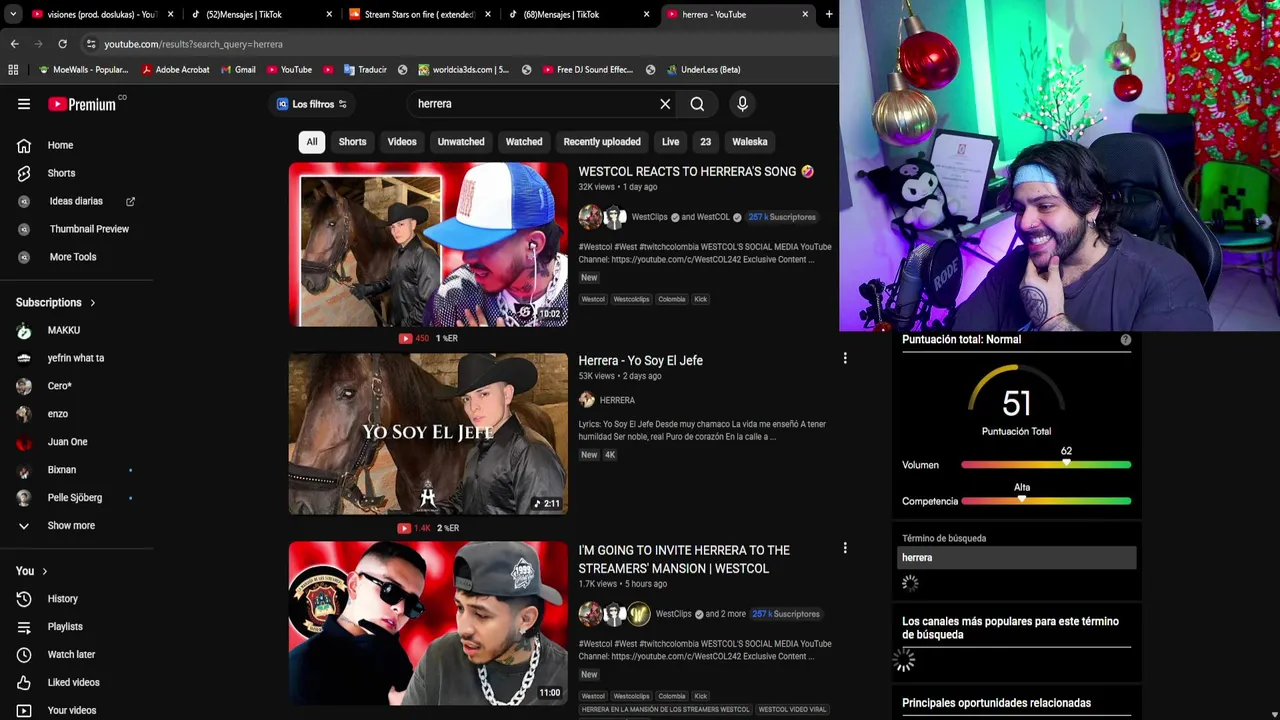1280x720 pixels.
Task: Expand the Subscriptions section chevron
Action: click(92, 303)
